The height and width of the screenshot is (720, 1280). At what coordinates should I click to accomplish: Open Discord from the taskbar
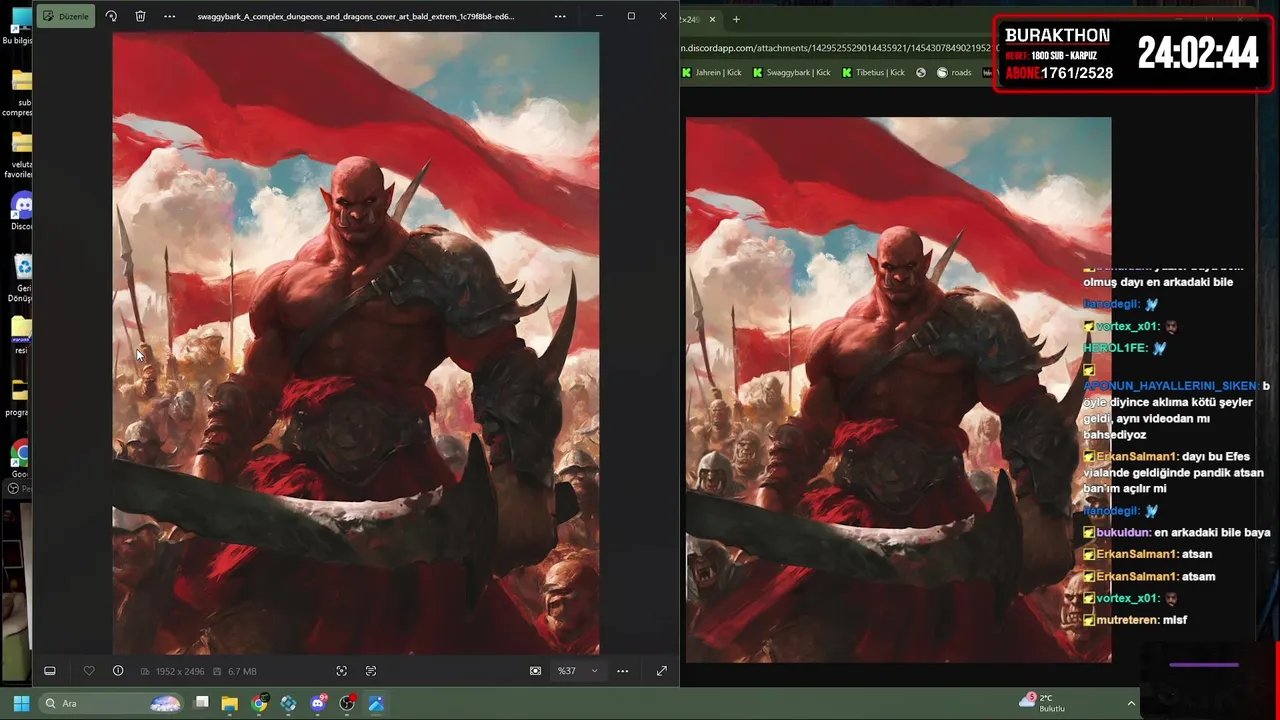318,703
